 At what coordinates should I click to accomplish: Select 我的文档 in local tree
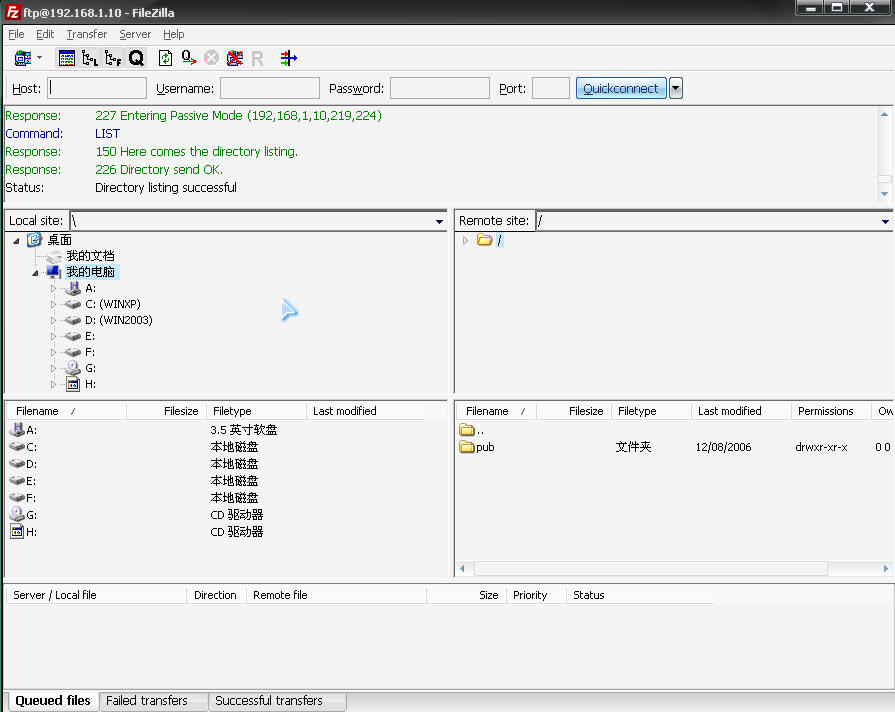[x=90, y=256]
